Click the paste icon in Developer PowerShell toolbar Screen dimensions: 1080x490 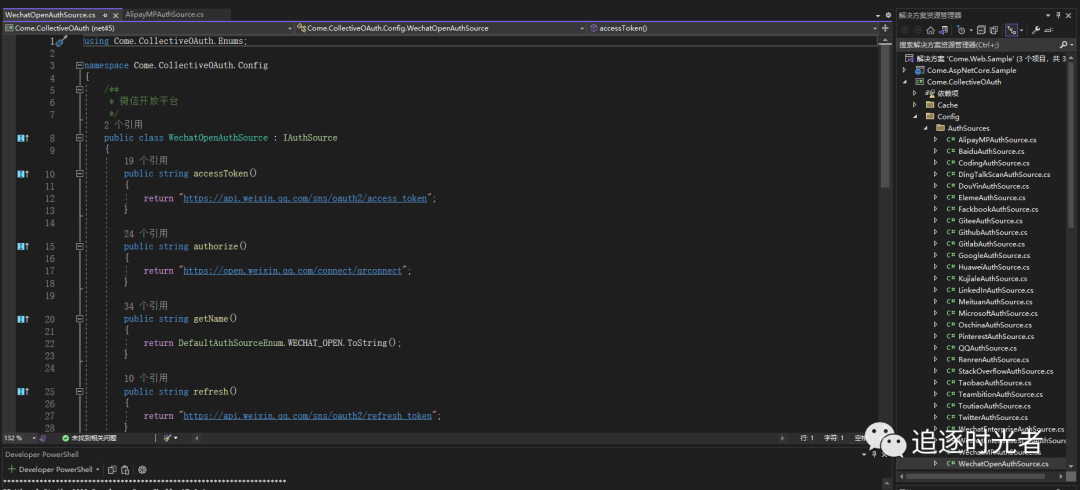(125, 469)
